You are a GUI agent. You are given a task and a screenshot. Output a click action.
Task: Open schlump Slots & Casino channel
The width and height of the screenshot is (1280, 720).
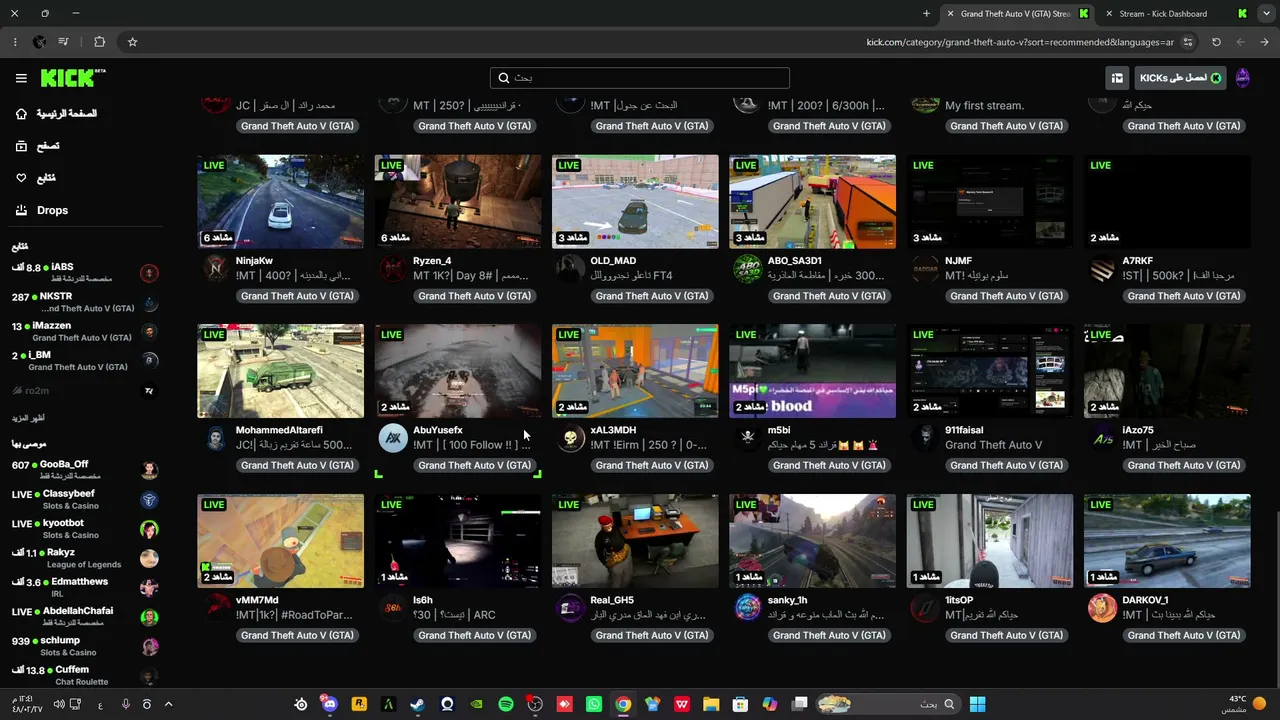[85, 646]
